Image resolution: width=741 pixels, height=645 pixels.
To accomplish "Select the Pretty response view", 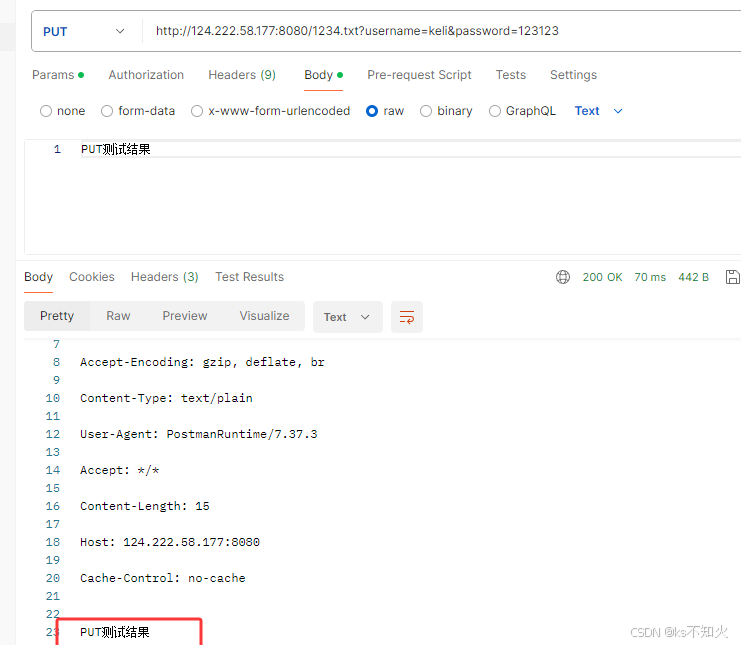I will click(x=57, y=316).
